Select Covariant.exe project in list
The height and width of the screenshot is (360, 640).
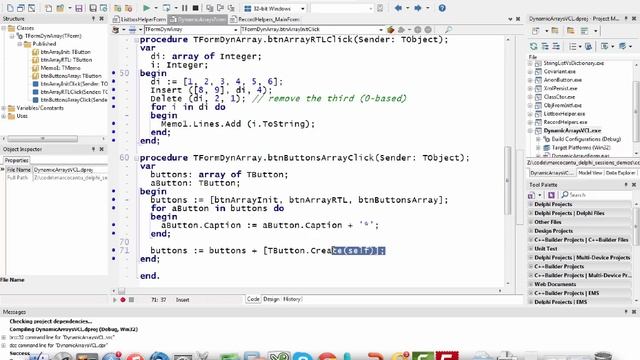(x=559, y=71)
